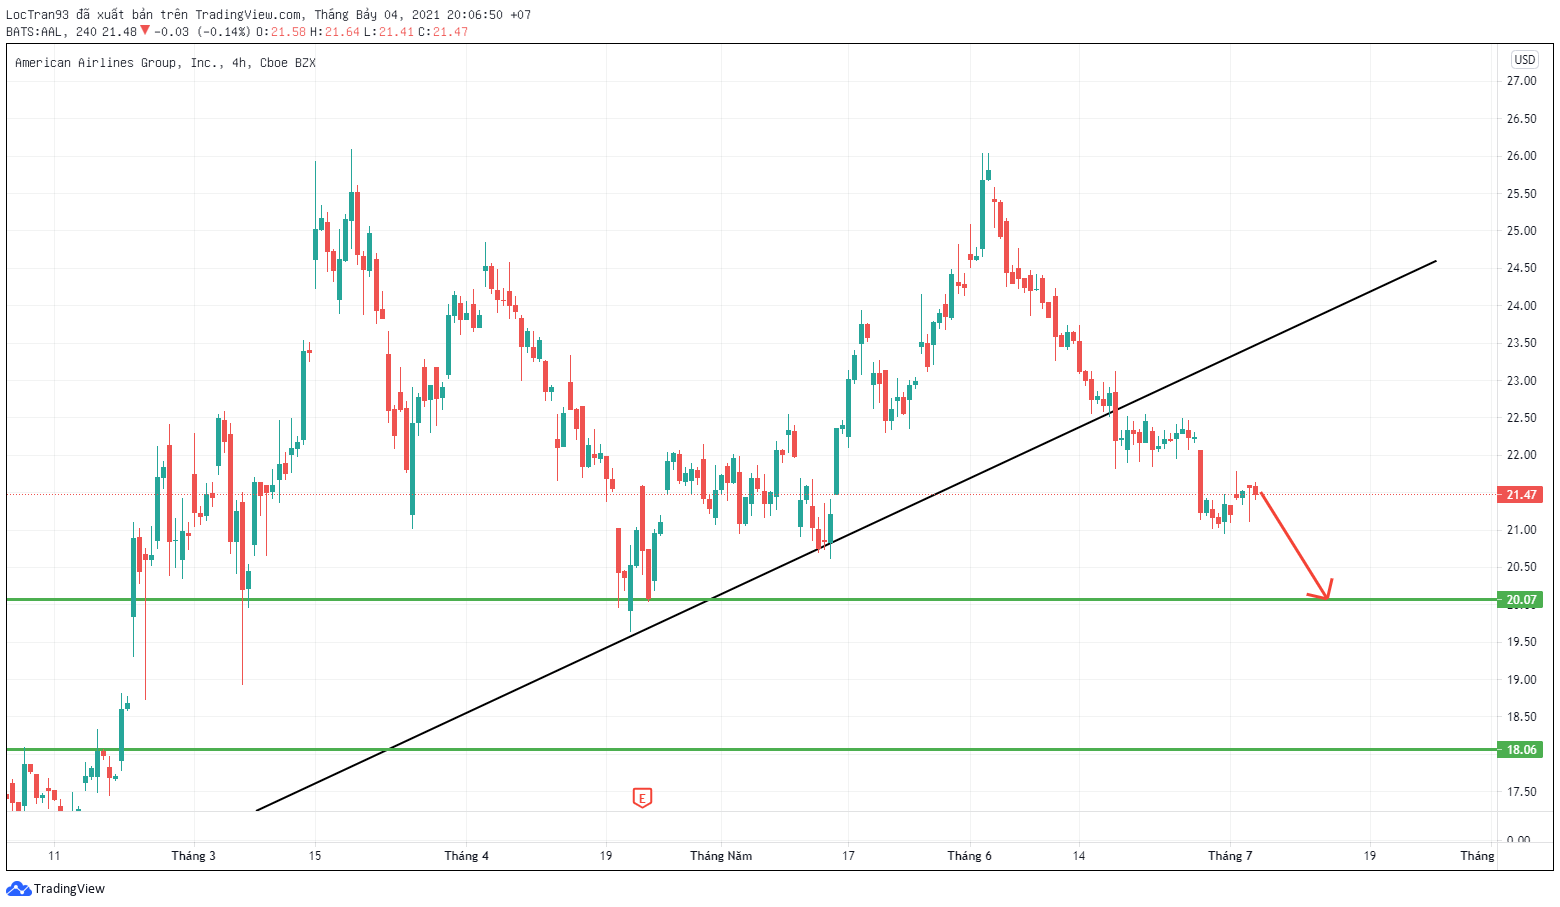Image resolution: width=1560 pixels, height=907 pixels.
Task: Click the 'Tháng 6' time axis label
Action: 970,856
